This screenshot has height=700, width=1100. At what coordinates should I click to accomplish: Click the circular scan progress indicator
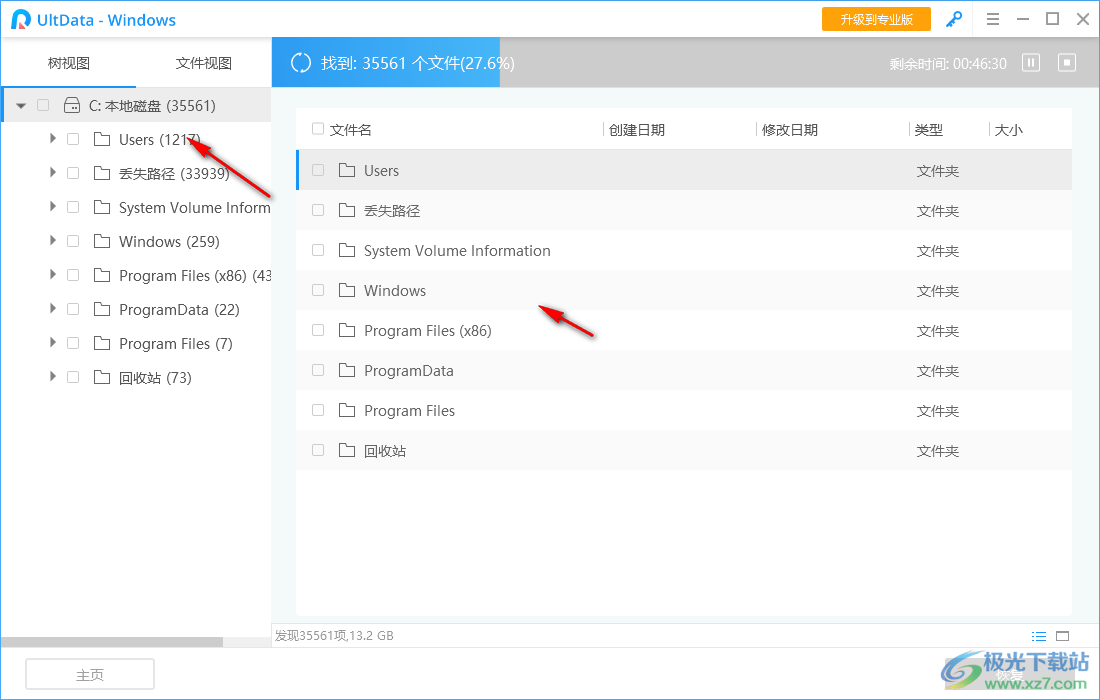300,62
